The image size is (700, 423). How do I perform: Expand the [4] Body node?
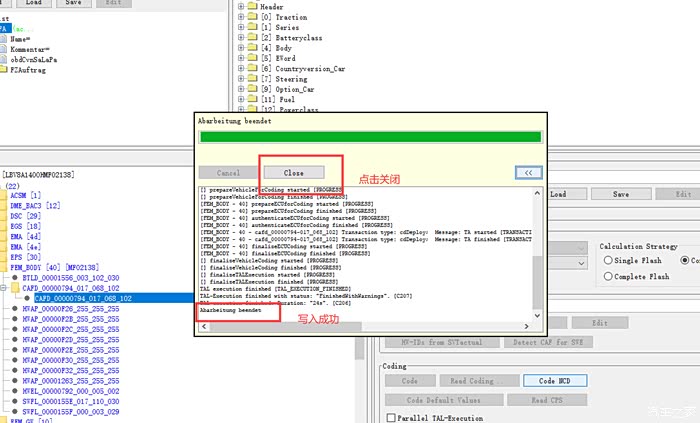pos(241,48)
